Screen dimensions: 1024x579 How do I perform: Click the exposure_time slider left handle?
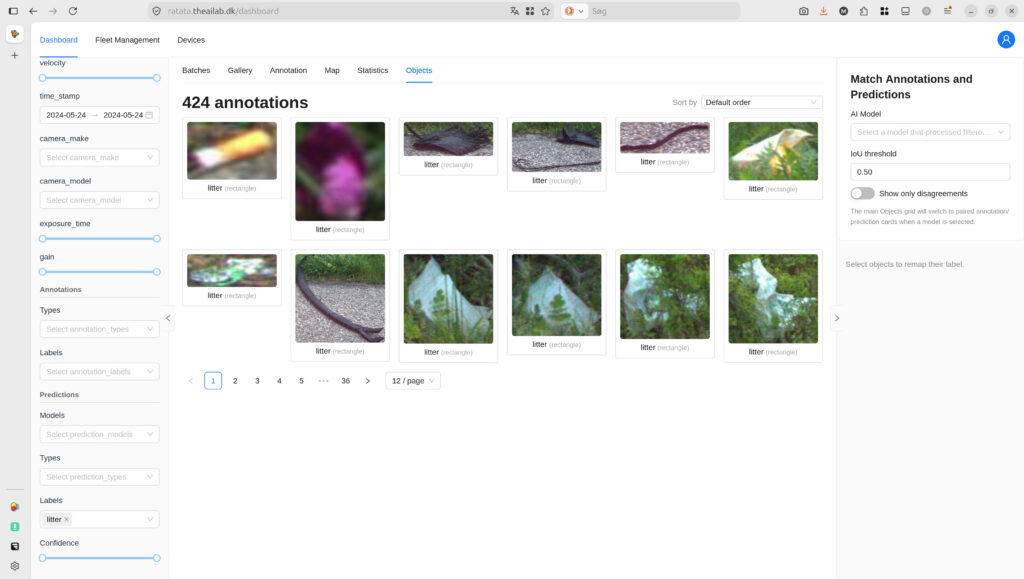pos(42,239)
